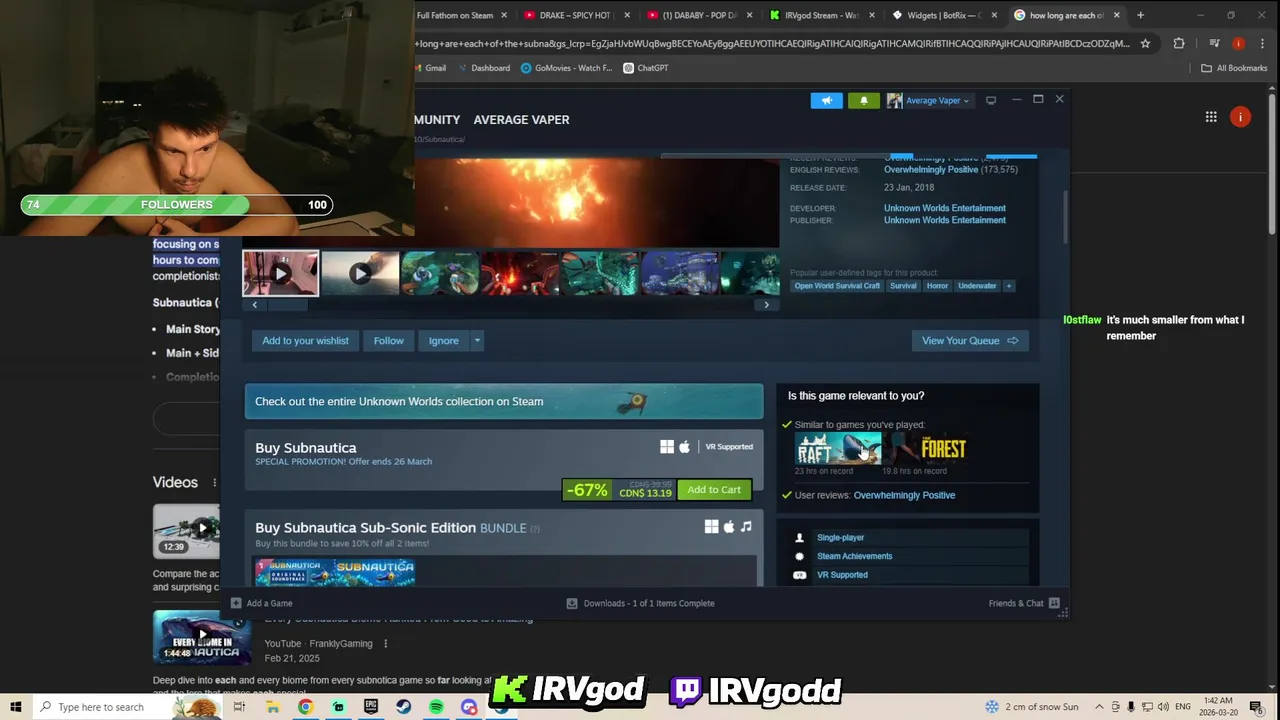Select the second video thumbnail with play icon
This screenshot has width=1280, height=720.
(x=360, y=273)
